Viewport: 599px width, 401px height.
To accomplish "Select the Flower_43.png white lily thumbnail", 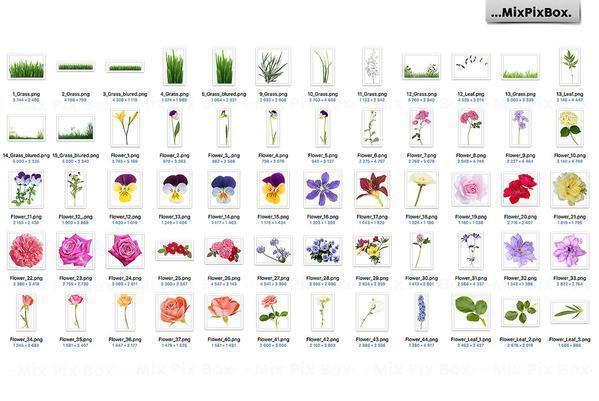I will point(372,312).
